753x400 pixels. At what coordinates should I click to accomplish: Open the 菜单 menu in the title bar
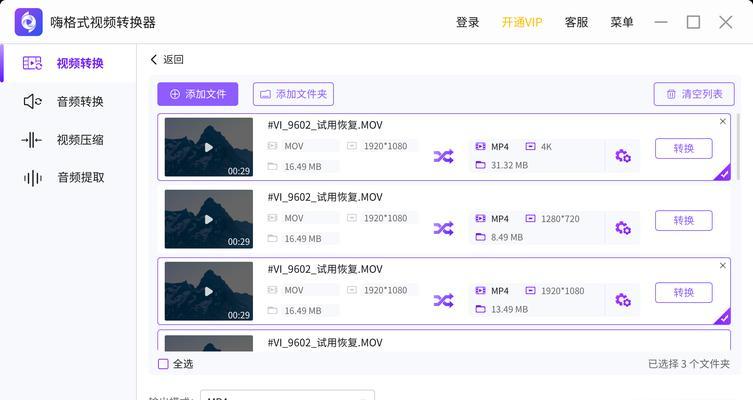click(x=622, y=22)
